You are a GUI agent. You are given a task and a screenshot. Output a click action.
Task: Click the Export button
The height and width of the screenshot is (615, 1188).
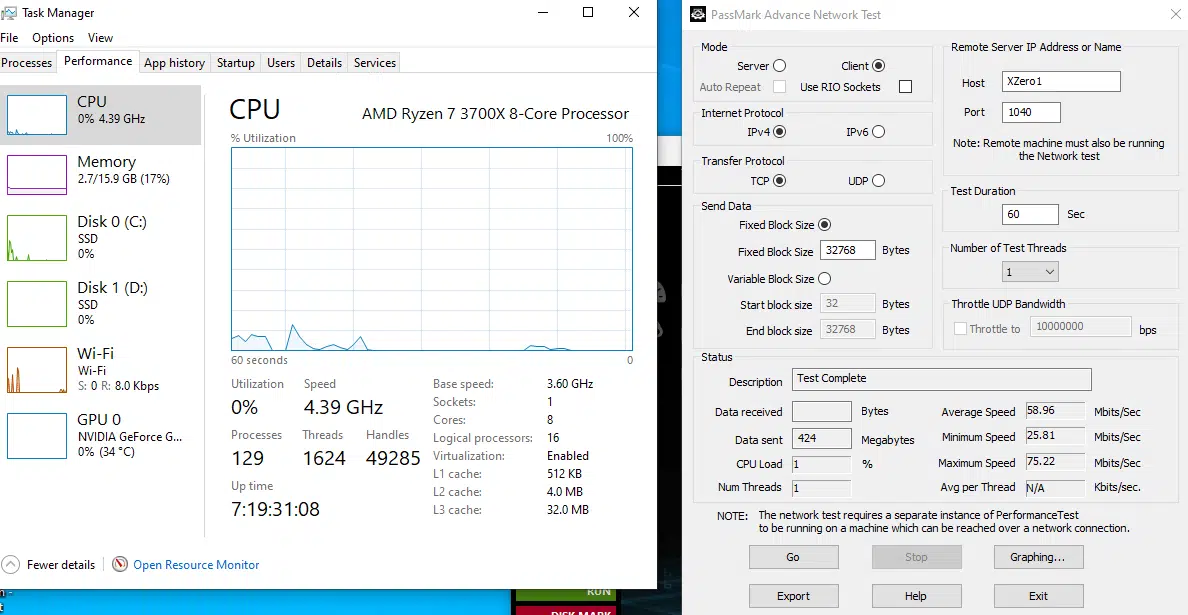(793, 595)
